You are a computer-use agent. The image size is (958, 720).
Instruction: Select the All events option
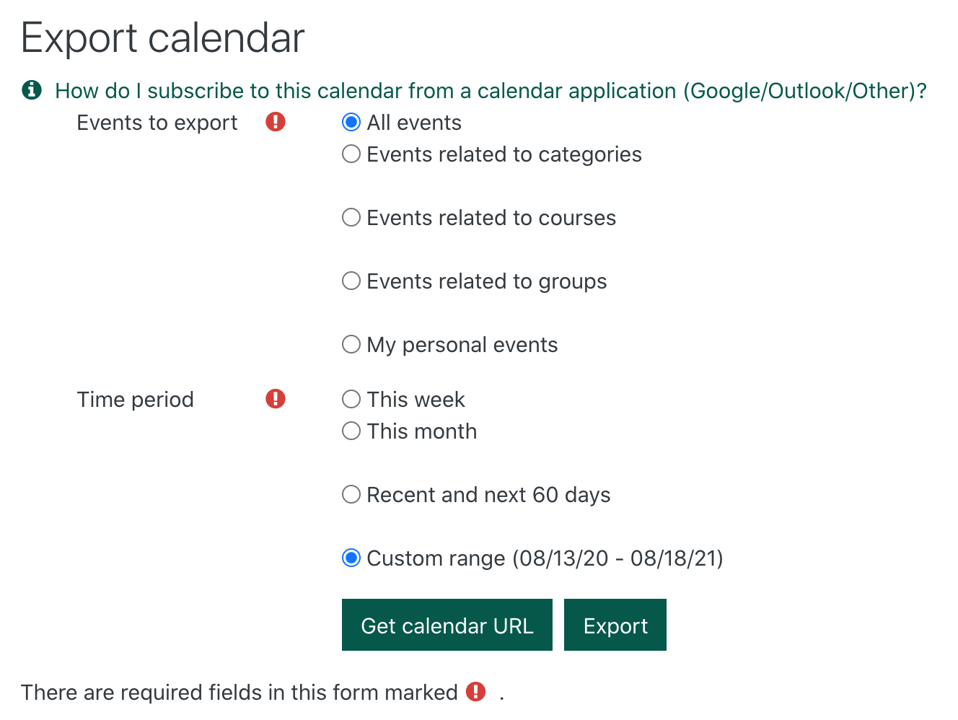(351, 122)
